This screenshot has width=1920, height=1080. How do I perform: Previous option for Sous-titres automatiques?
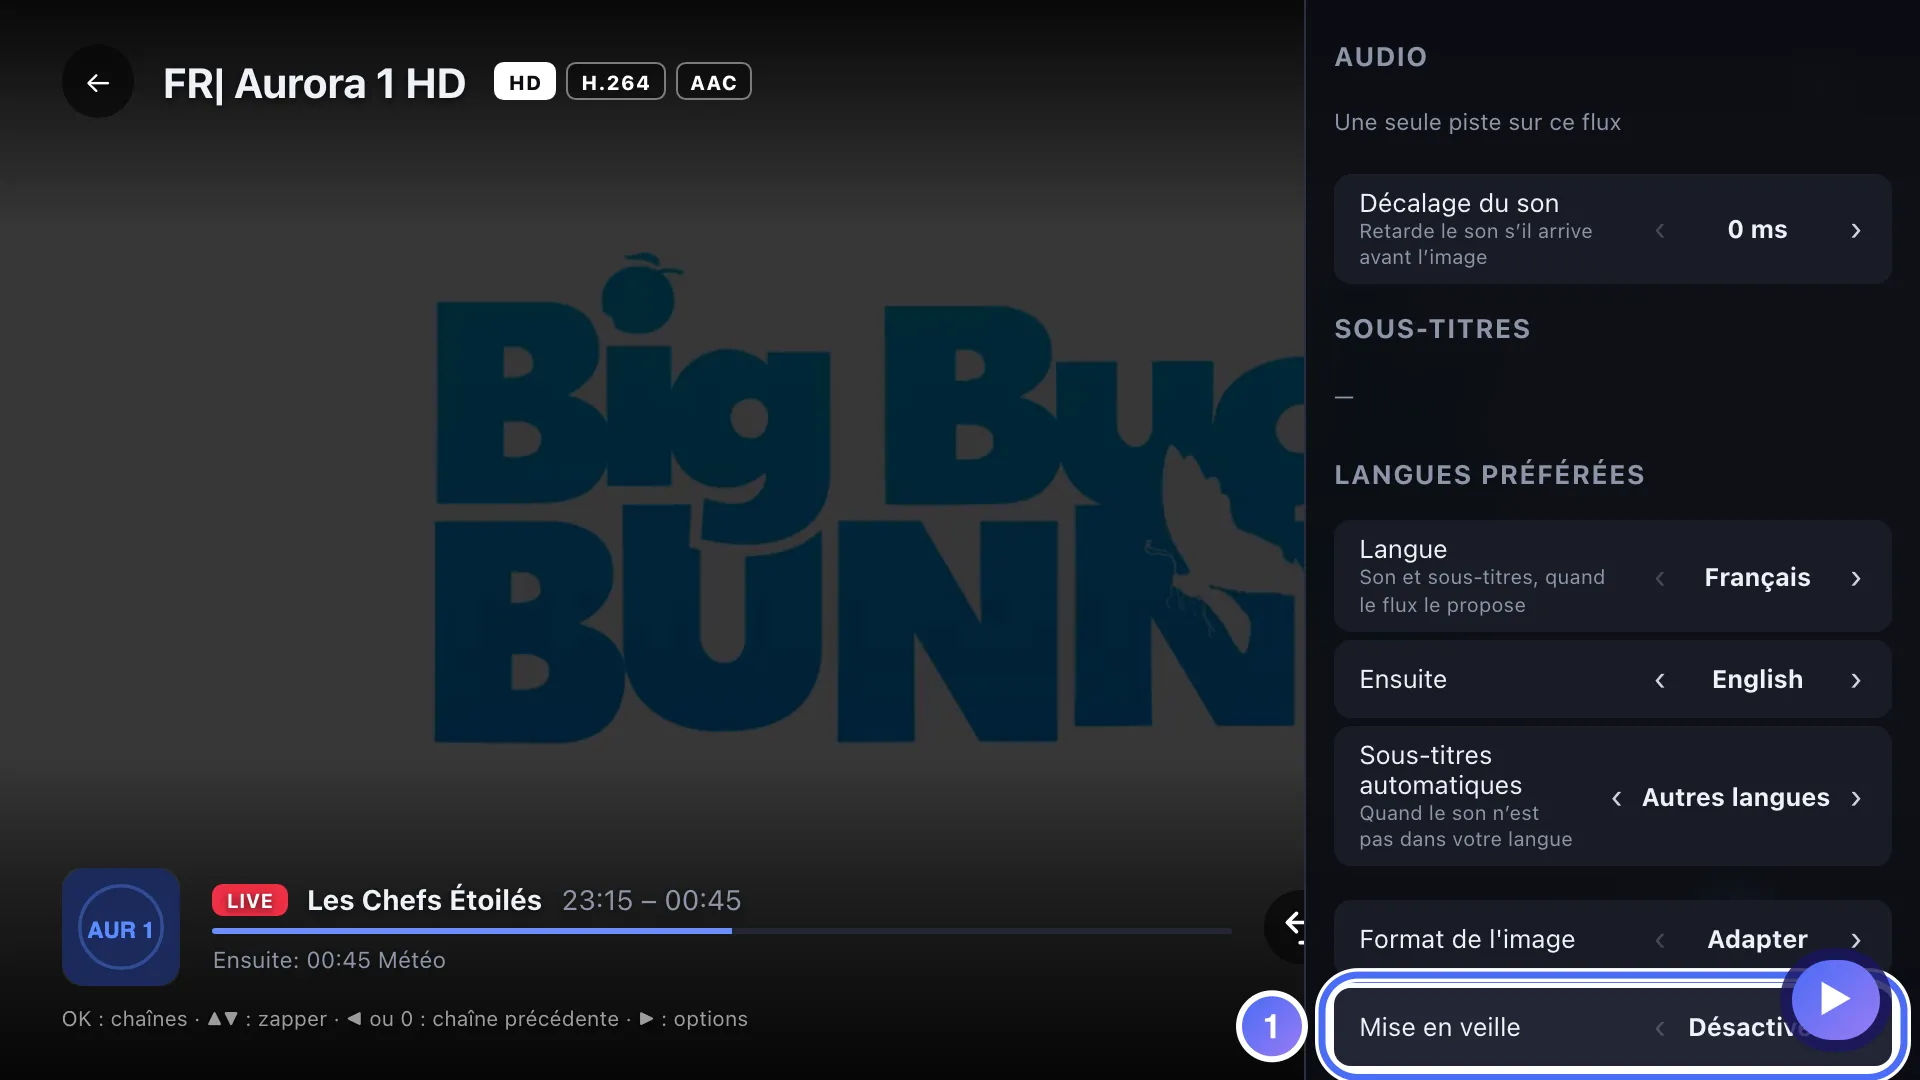pos(1616,798)
